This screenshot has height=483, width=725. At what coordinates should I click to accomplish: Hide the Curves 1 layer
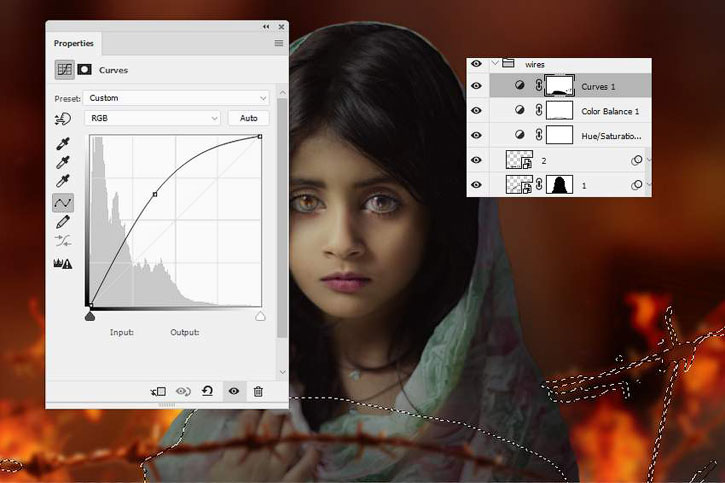(x=476, y=86)
